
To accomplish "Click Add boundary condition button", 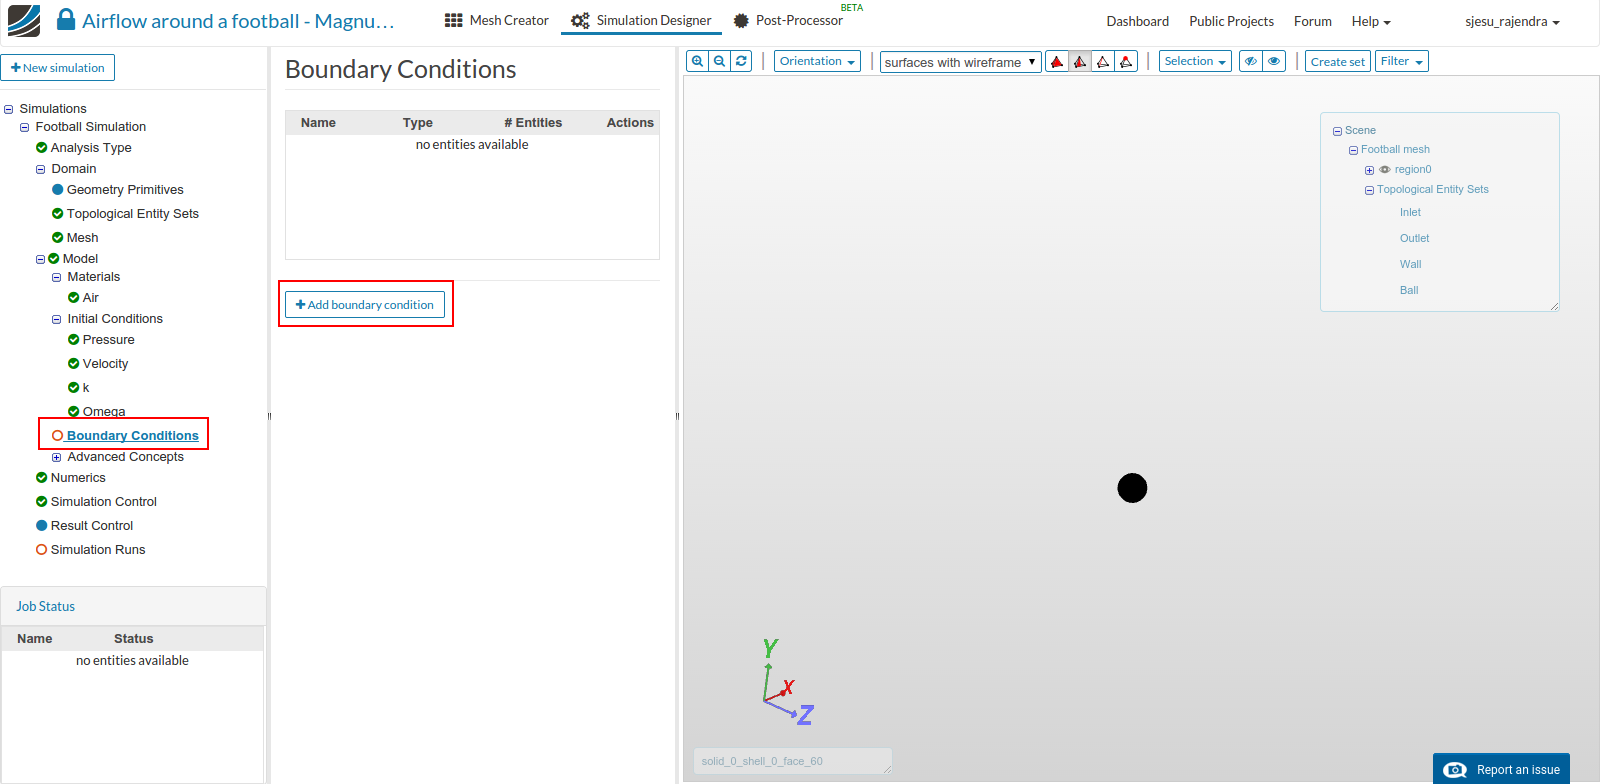I will [365, 304].
